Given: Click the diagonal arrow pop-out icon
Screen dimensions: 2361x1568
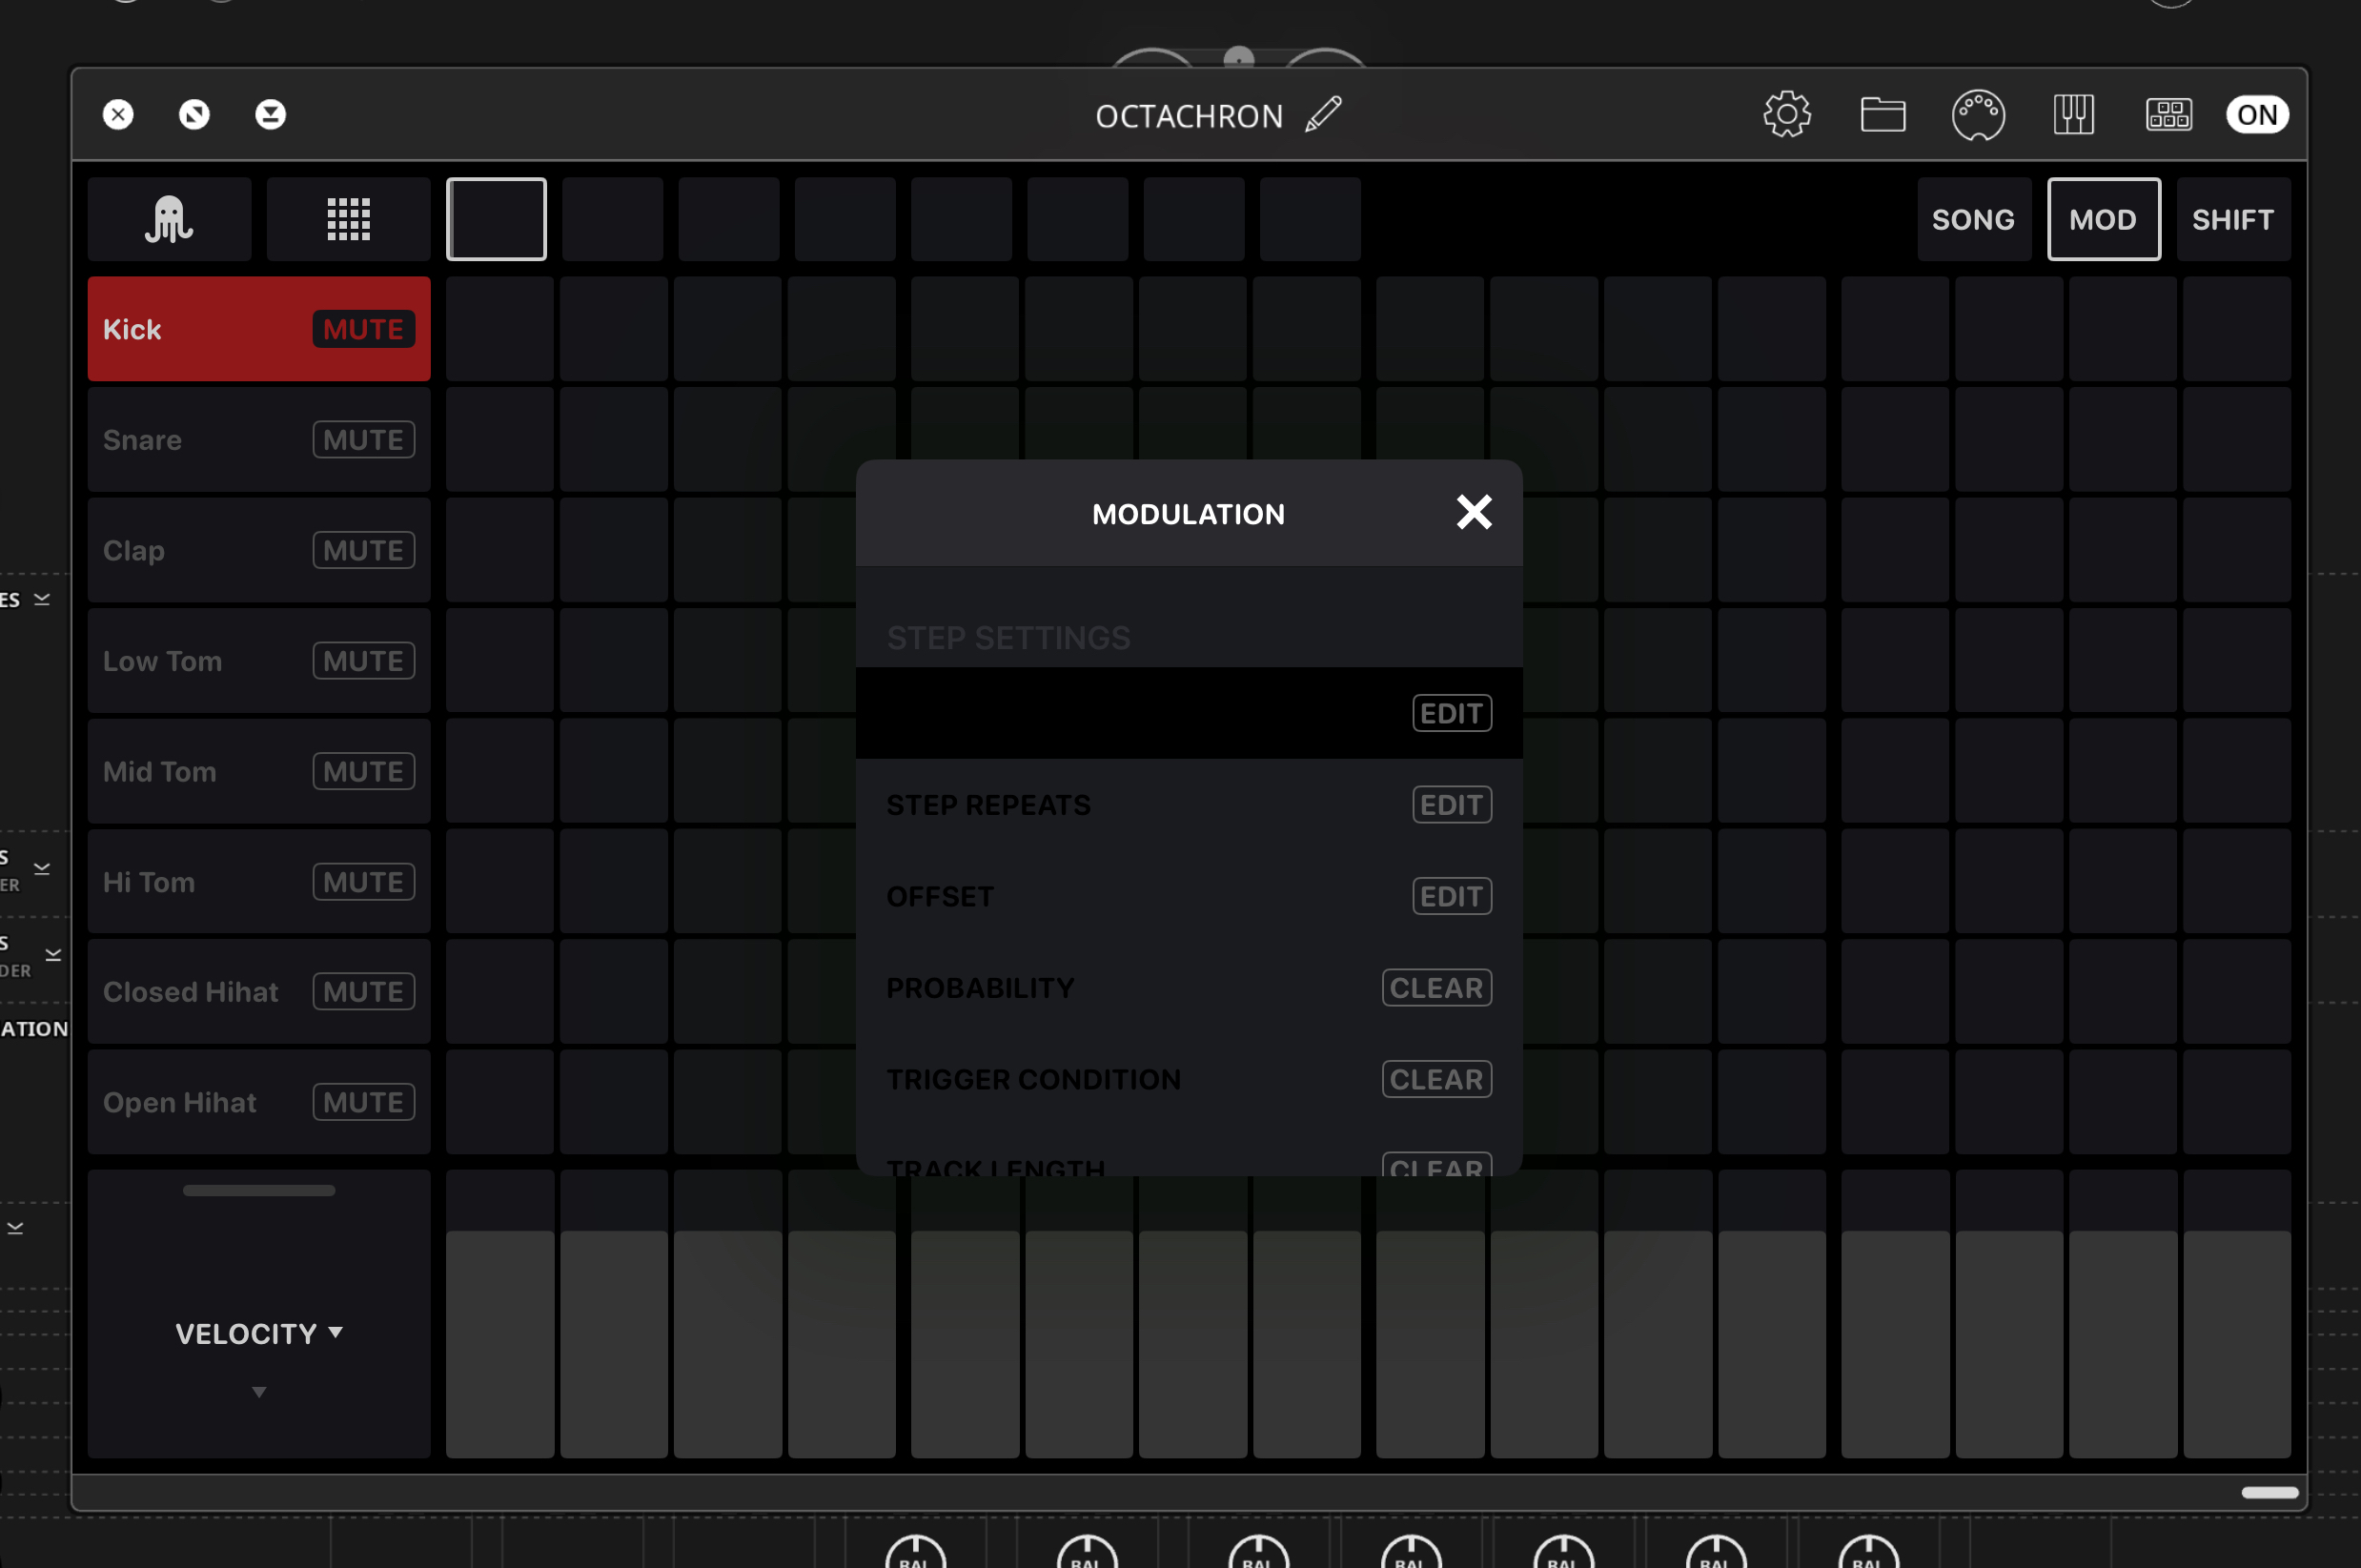Looking at the screenshot, I should pyautogui.click(x=194, y=115).
